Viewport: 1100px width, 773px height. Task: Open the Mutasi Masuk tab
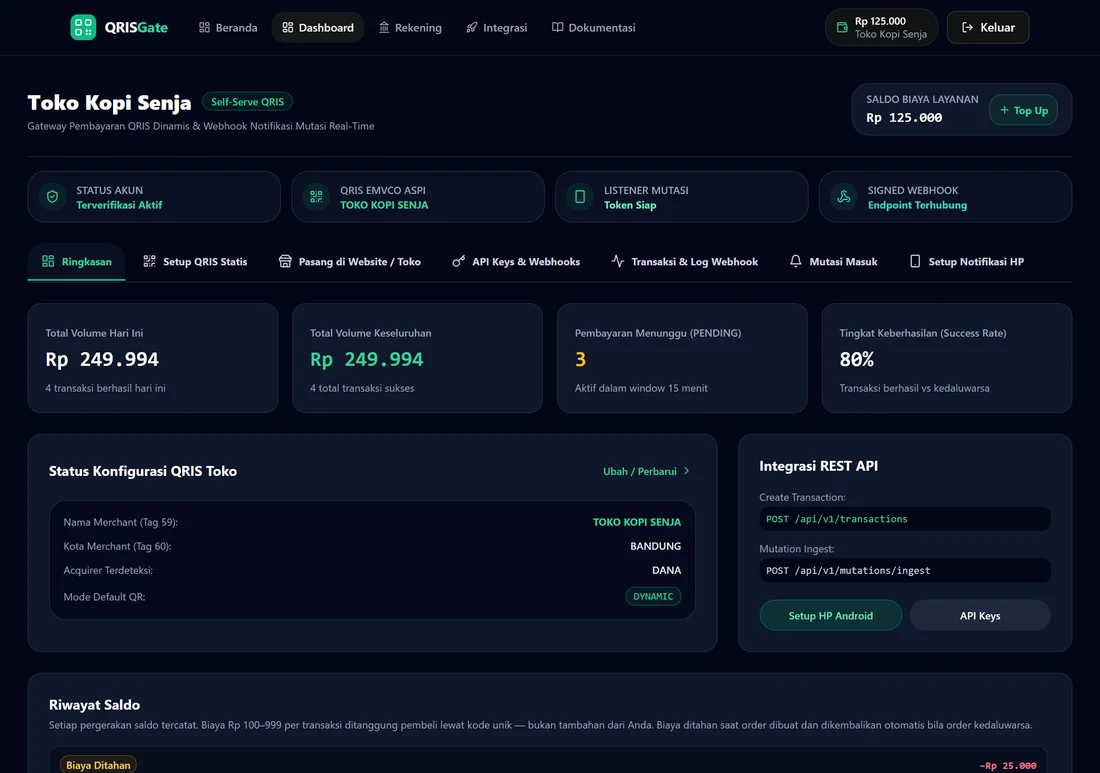click(x=833, y=262)
